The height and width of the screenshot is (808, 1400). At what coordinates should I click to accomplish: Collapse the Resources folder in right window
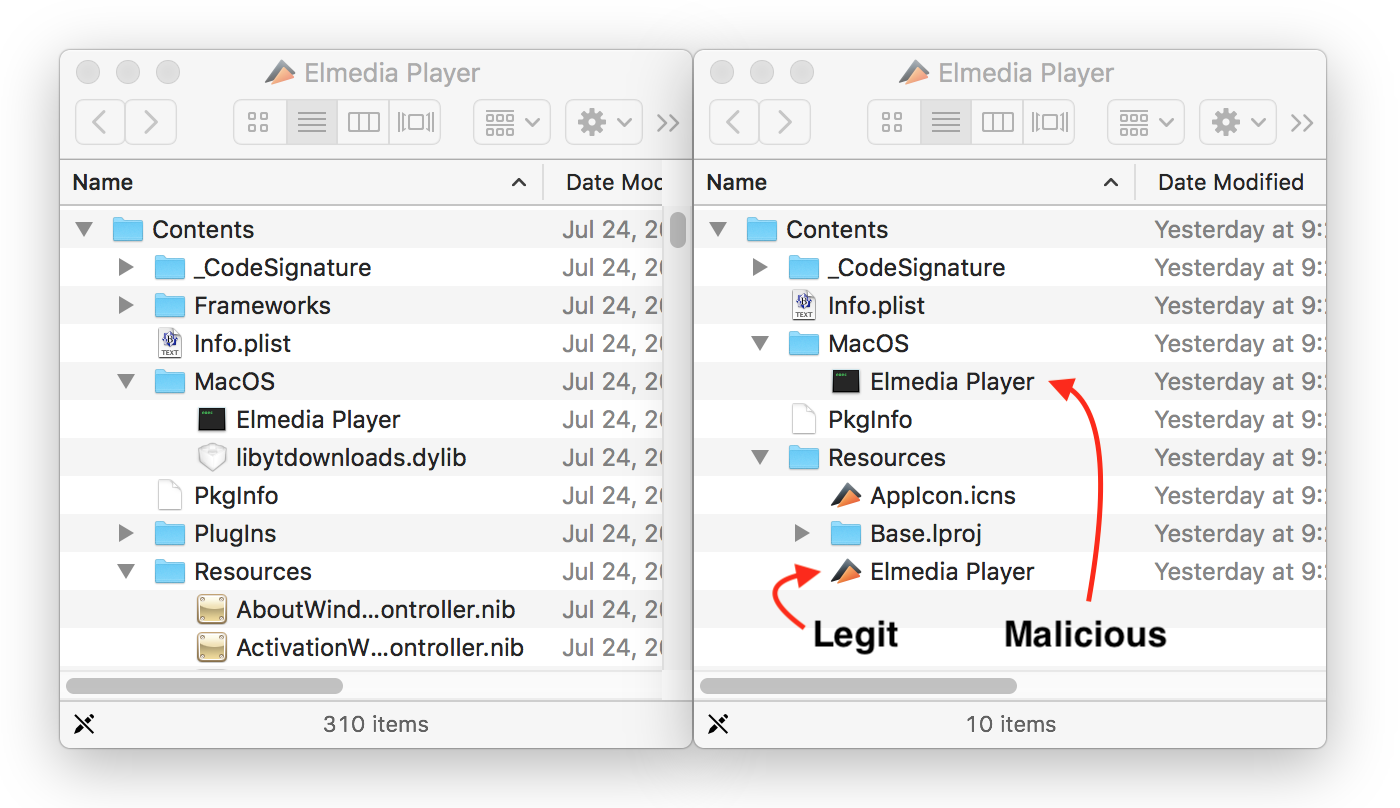(x=760, y=458)
